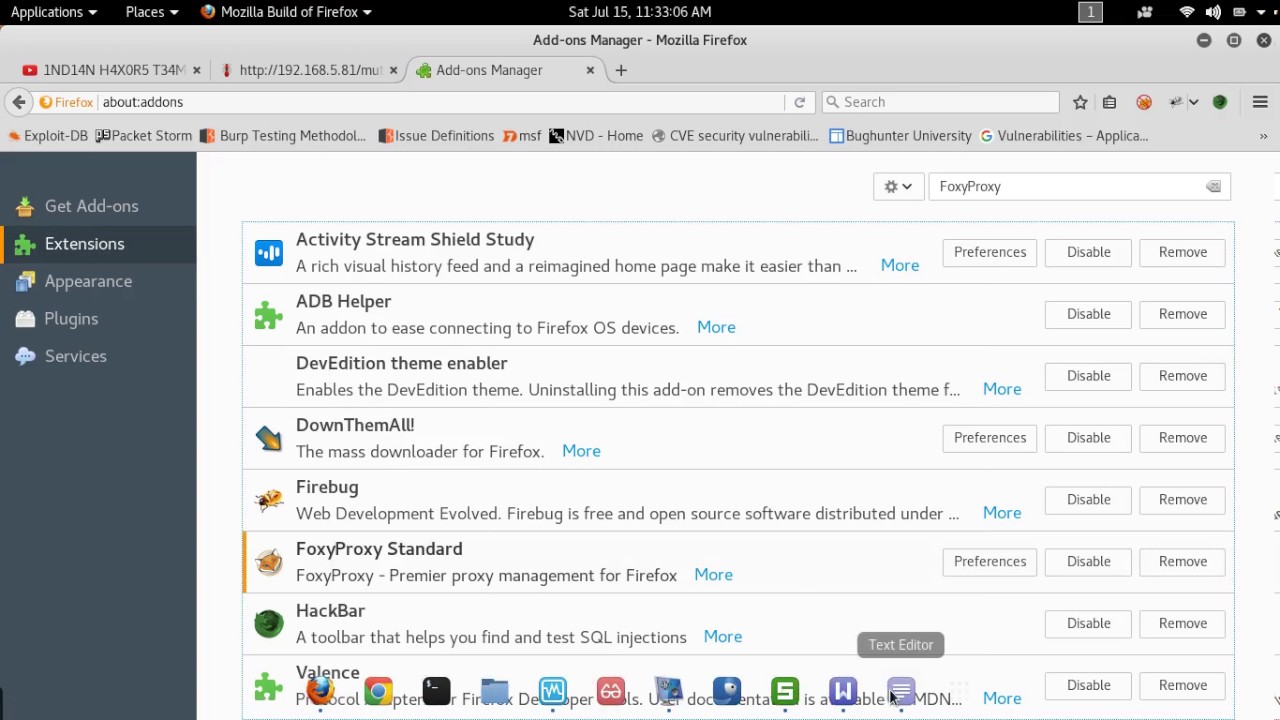Open Firebug bug icon in toolbar
Viewport: 1280px width, 720px height.
1177,102
